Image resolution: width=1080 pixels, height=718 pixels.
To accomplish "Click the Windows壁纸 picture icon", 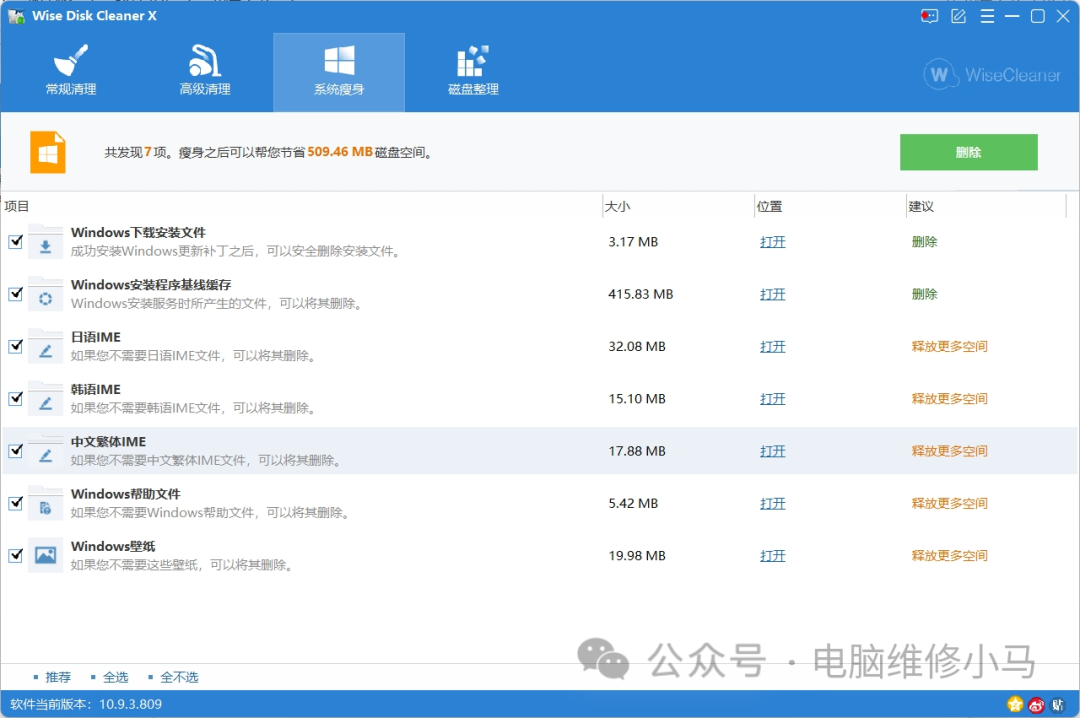I will click(45, 555).
